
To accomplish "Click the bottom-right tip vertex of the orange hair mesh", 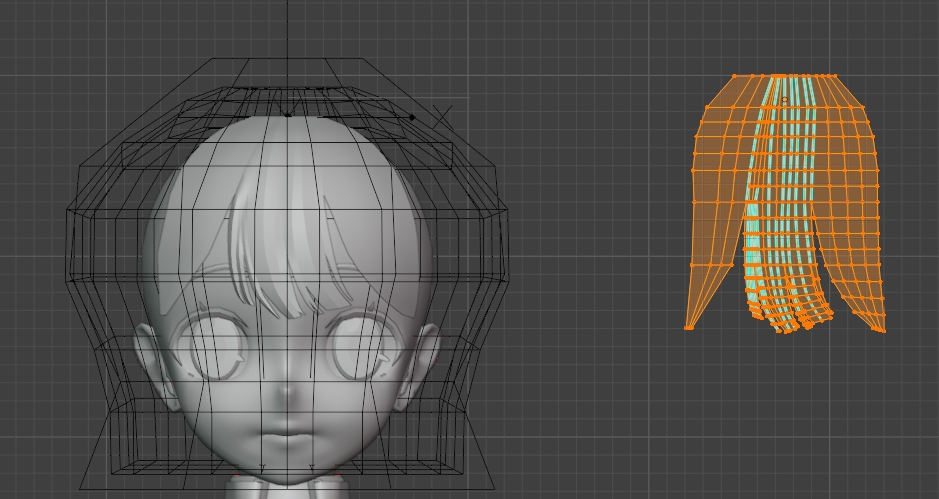I will [882, 329].
